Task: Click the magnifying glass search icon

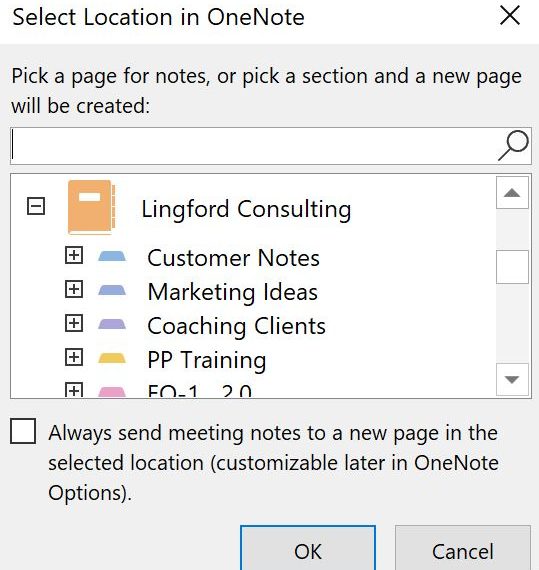Action: (513, 145)
